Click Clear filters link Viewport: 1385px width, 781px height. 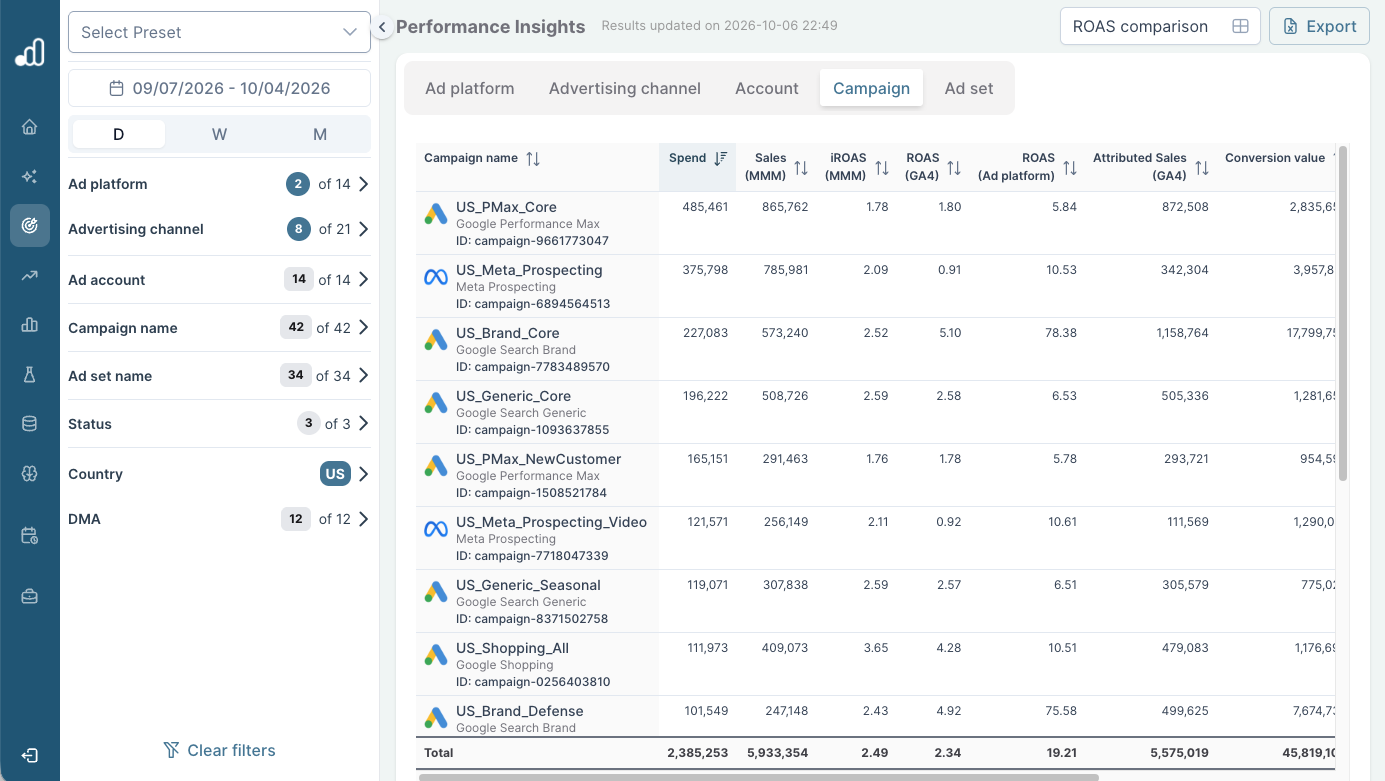(x=219, y=750)
